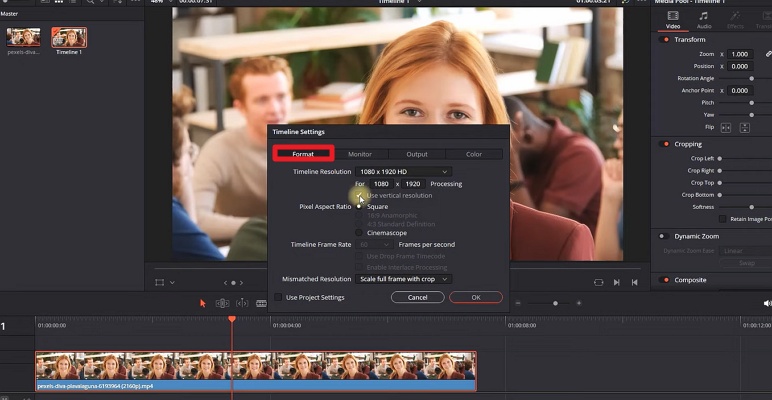Click the width field showing 1080
The image size is (772, 400).
[x=381, y=184]
